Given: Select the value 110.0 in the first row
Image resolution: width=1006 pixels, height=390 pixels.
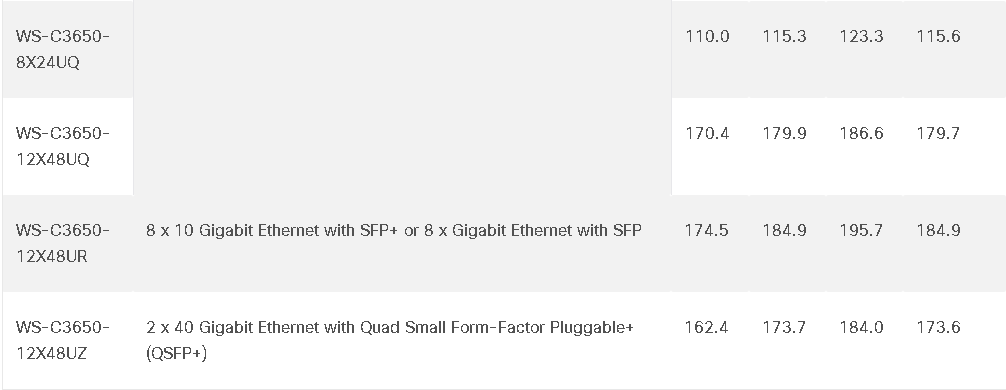Looking at the screenshot, I should click(x=707, y=37).
